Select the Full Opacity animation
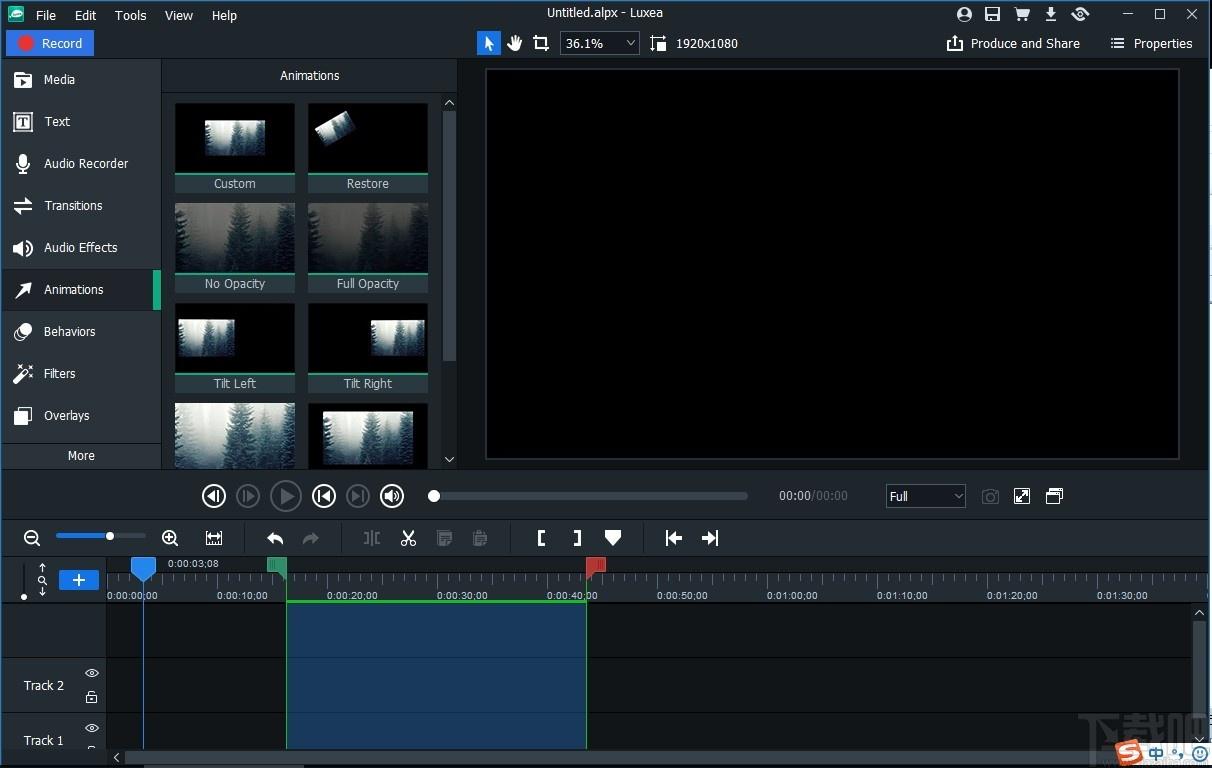Screen dimensions: 1212x768 point(368,248)
